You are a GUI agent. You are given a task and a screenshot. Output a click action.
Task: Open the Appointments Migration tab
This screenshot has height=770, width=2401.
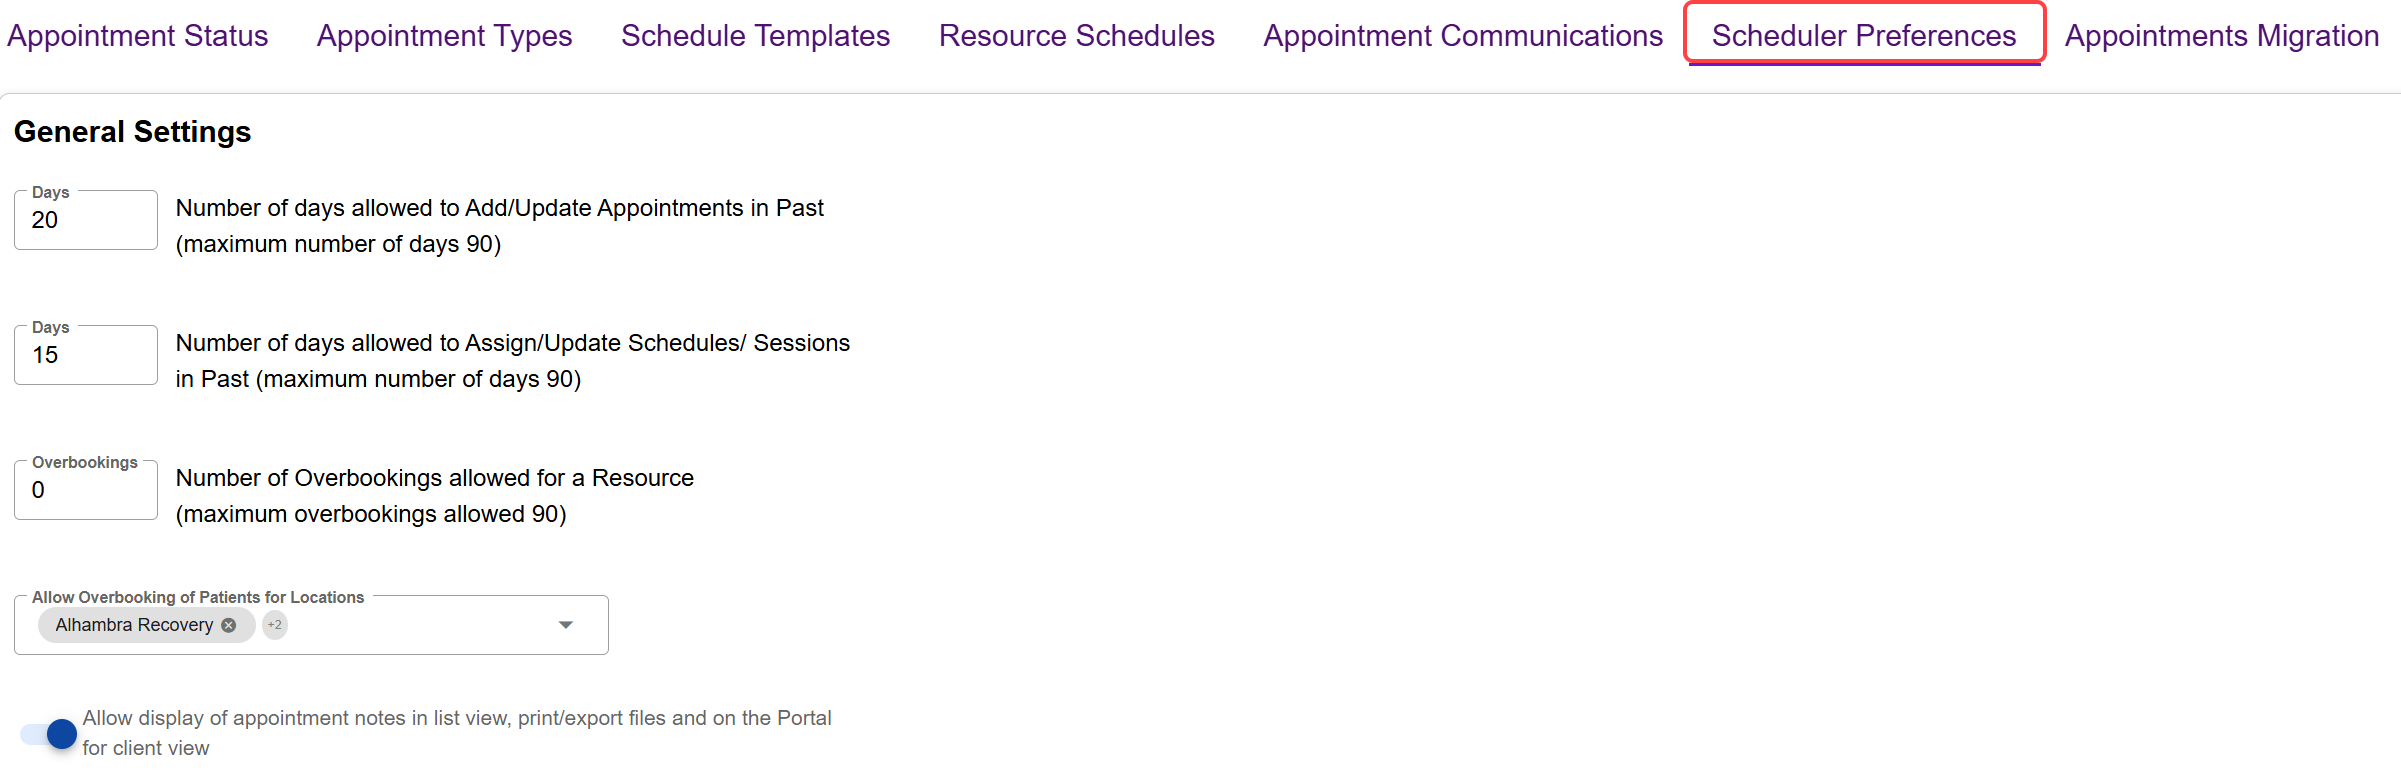tap(2221, 36)
